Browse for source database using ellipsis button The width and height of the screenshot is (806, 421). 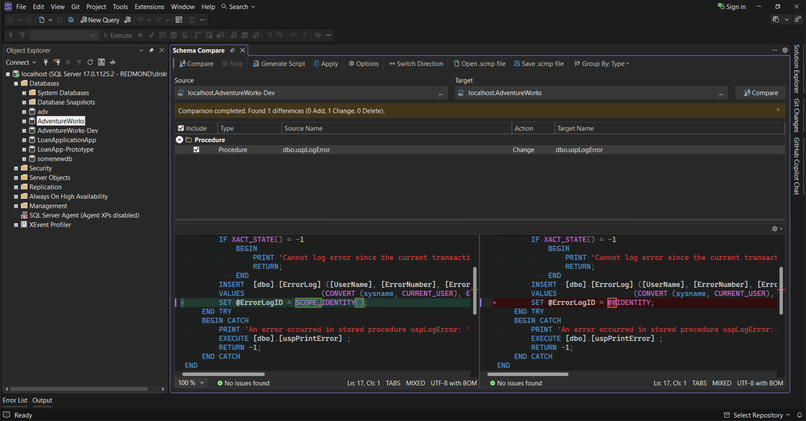point(440,93)
